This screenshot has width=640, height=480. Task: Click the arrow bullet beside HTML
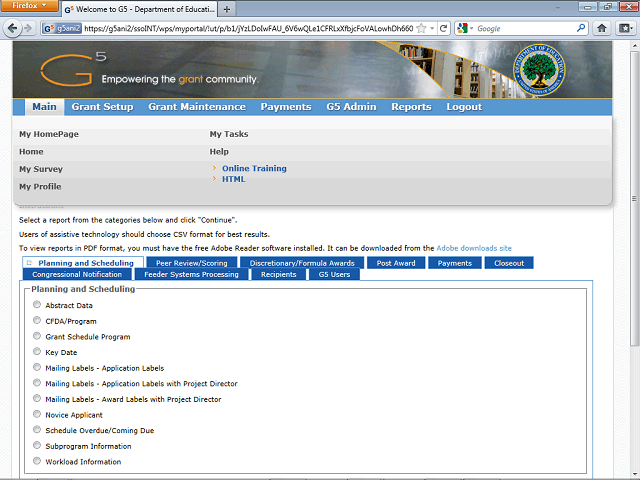(x=214, y=178)
